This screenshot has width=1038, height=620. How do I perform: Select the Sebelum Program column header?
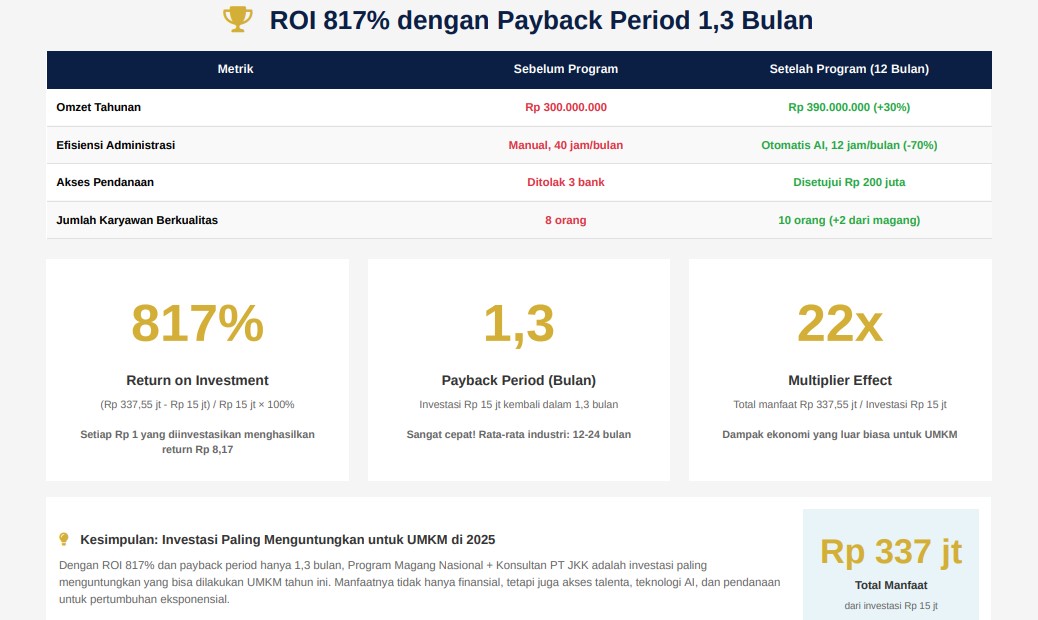point(565,69)
